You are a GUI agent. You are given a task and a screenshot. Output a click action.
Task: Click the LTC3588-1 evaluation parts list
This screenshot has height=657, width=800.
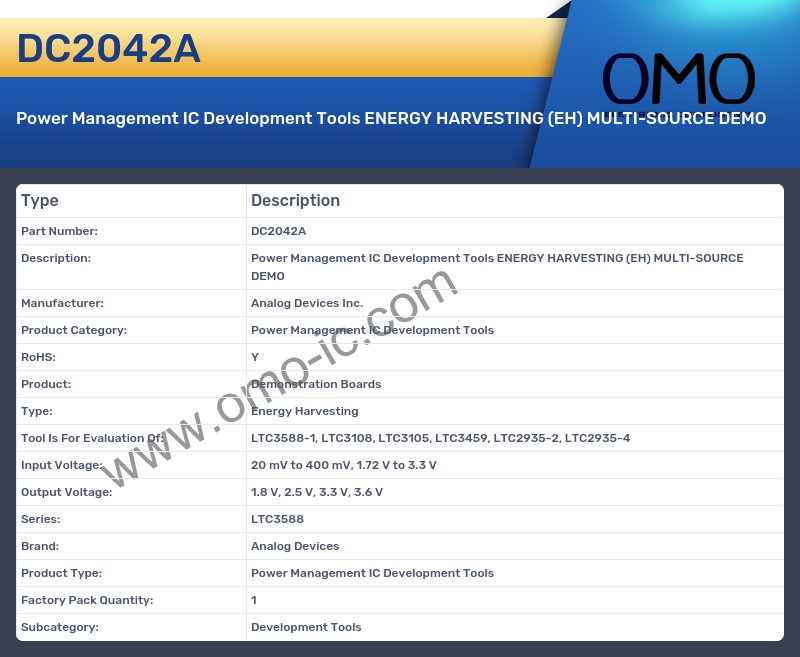440,438
